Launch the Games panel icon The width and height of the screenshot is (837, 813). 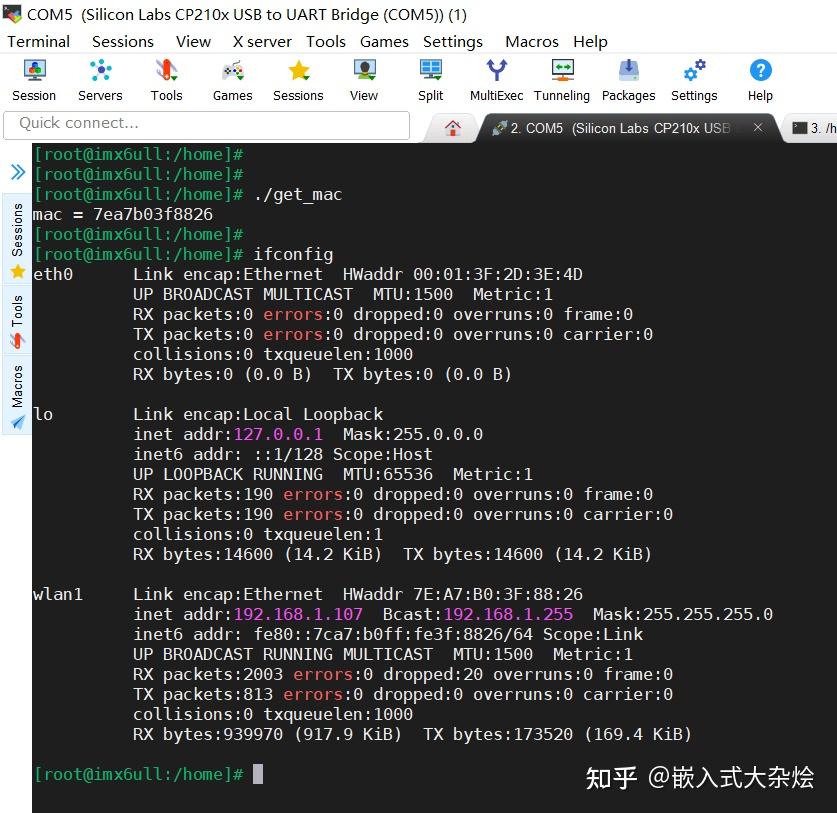(231, 78)
